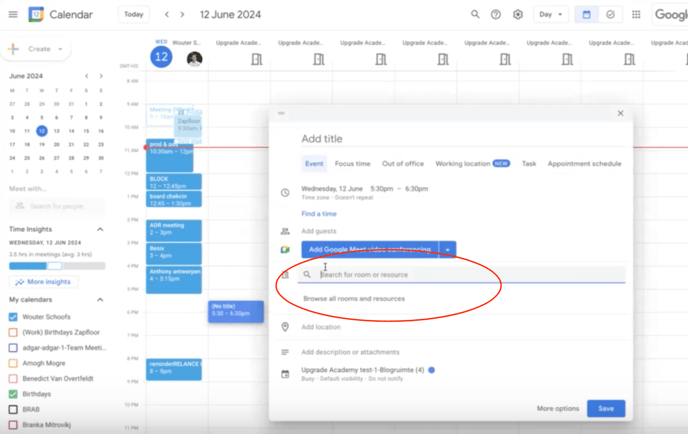Viewport: 688px width, 434px height.
Task: Click Search for room or resource field
Action: pos(461,275)
